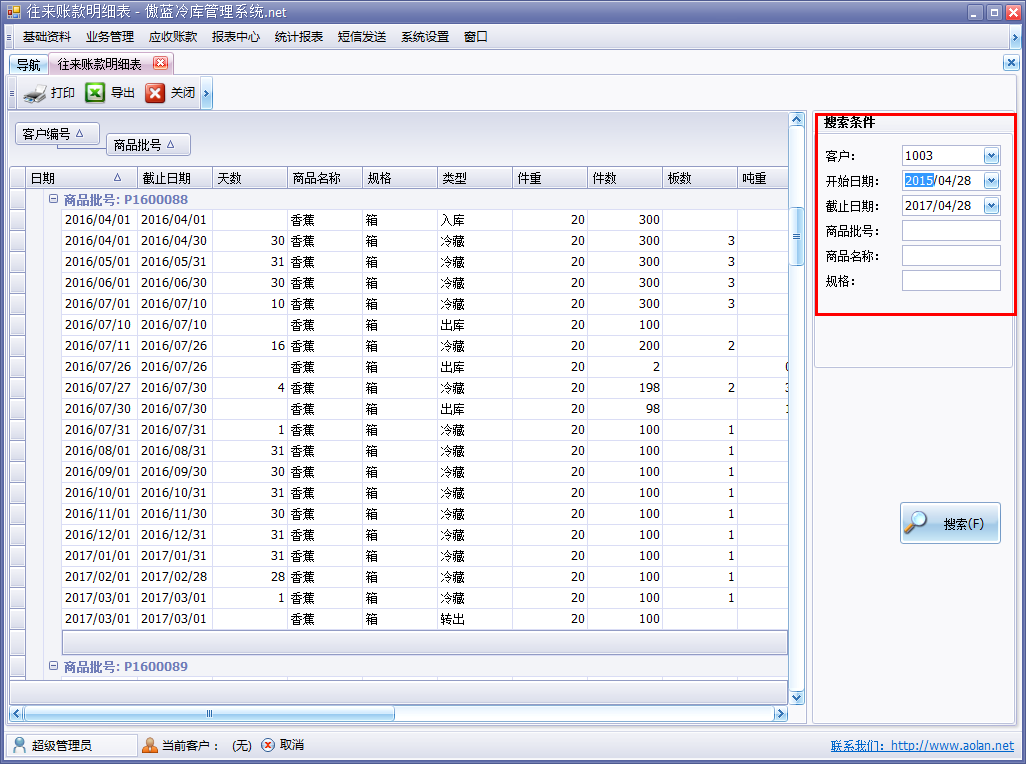Click the 商品批号 search input field

point(950,231)
